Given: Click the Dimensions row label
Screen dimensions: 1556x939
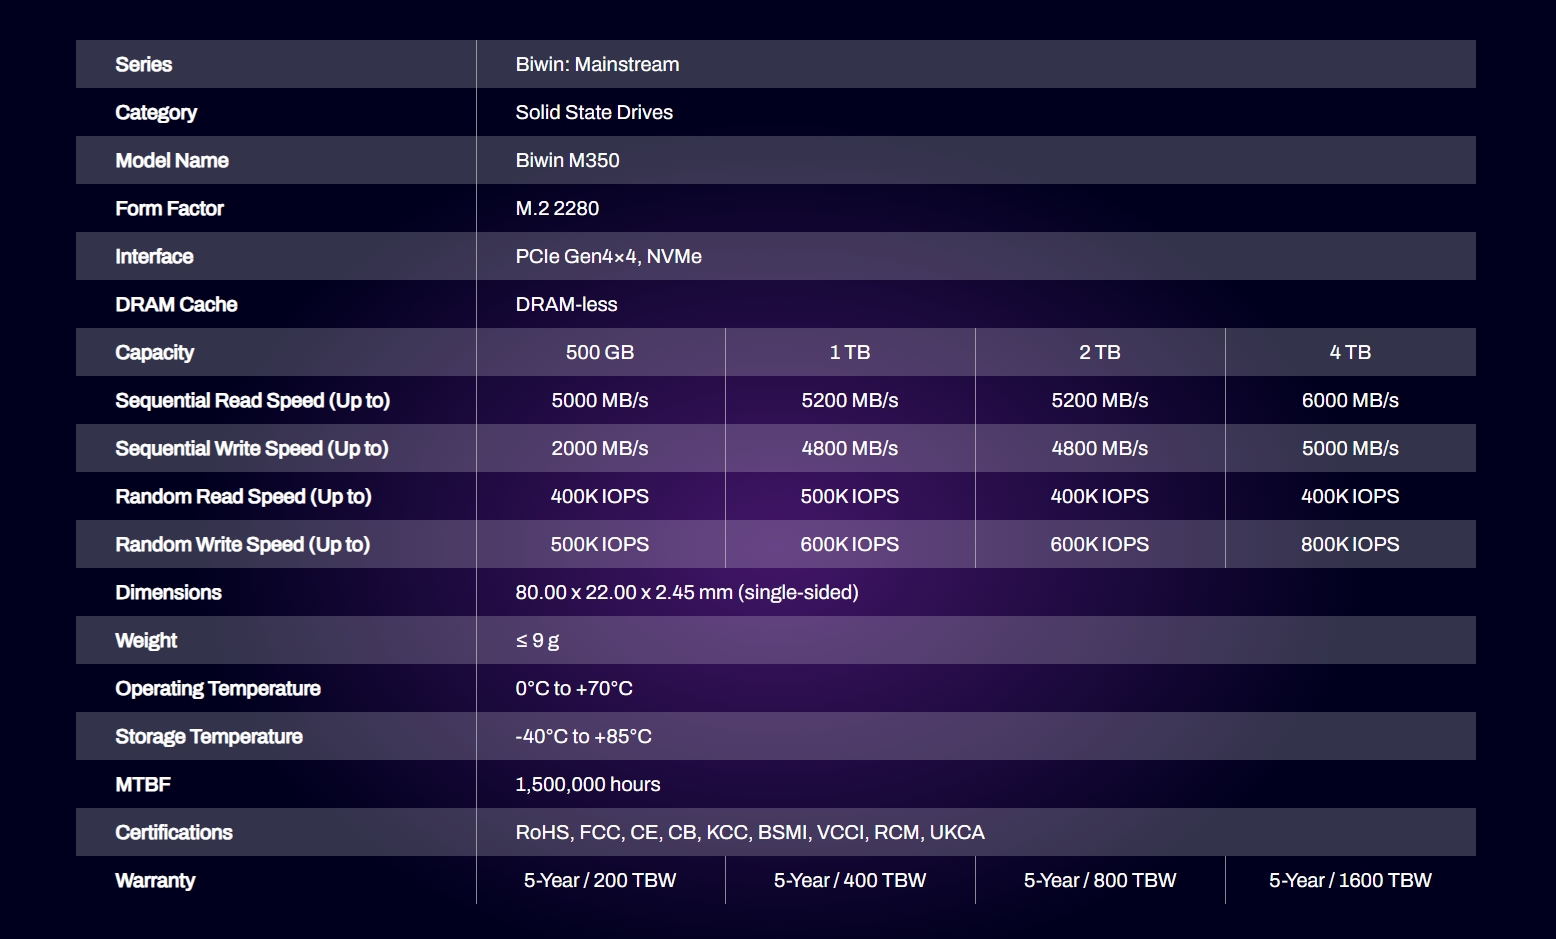Looking at the screenshot, I should click(x=168, y=592).
